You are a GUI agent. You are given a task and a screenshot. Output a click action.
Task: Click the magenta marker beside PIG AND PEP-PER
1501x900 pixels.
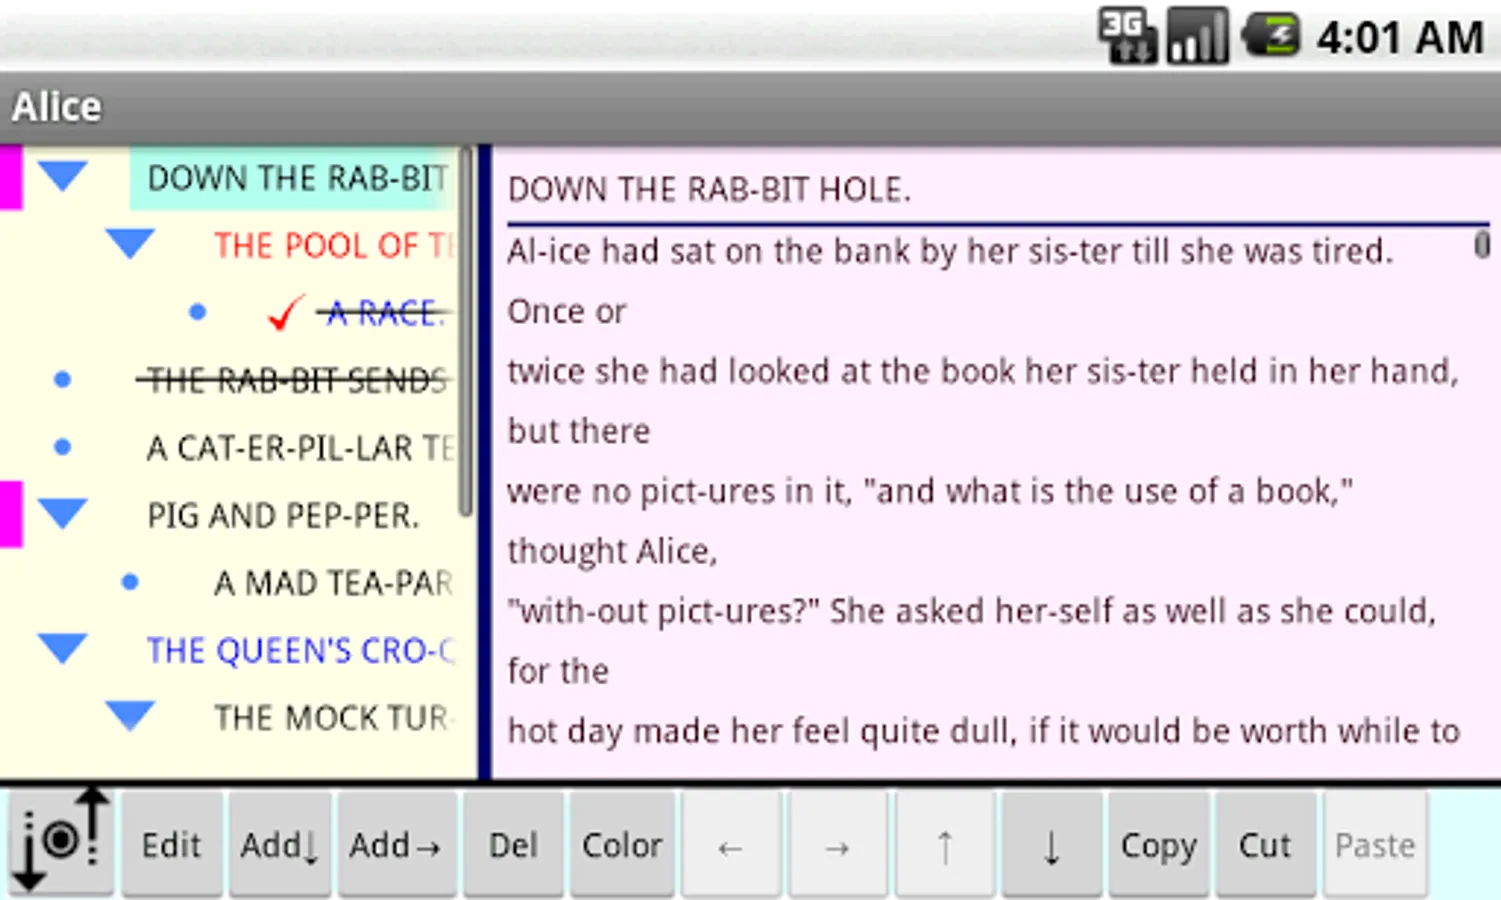pyautogui.click(x=11, y=514)
